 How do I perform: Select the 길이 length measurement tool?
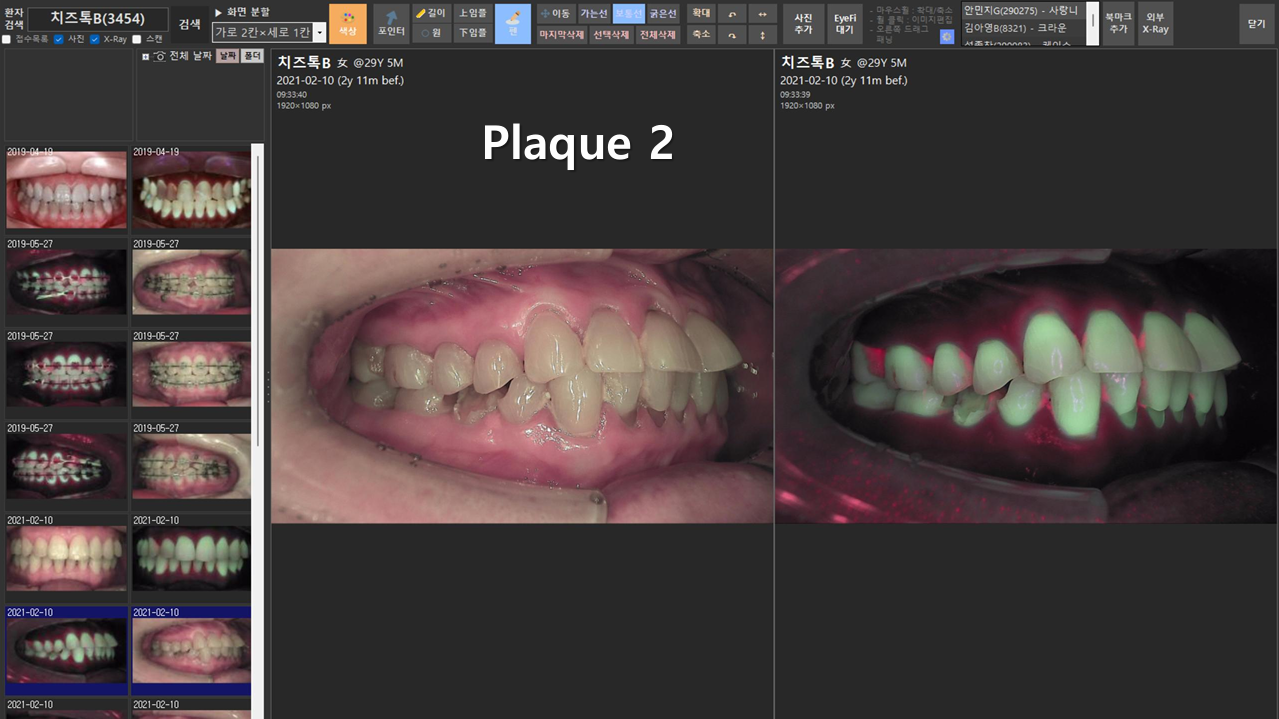click(x=431, y=13)
